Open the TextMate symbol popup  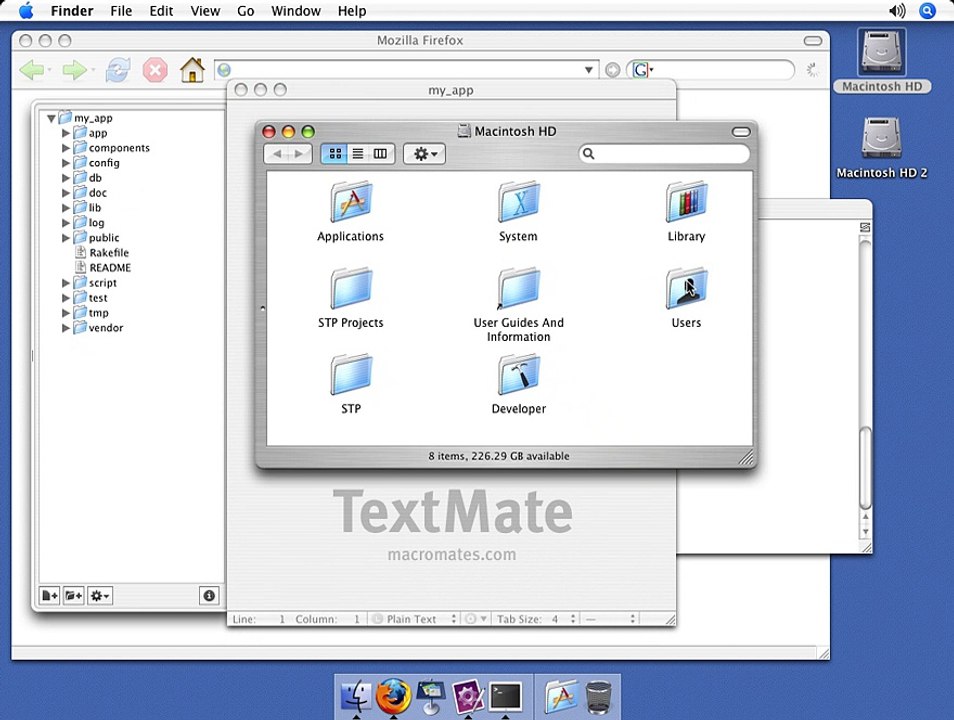610,619
